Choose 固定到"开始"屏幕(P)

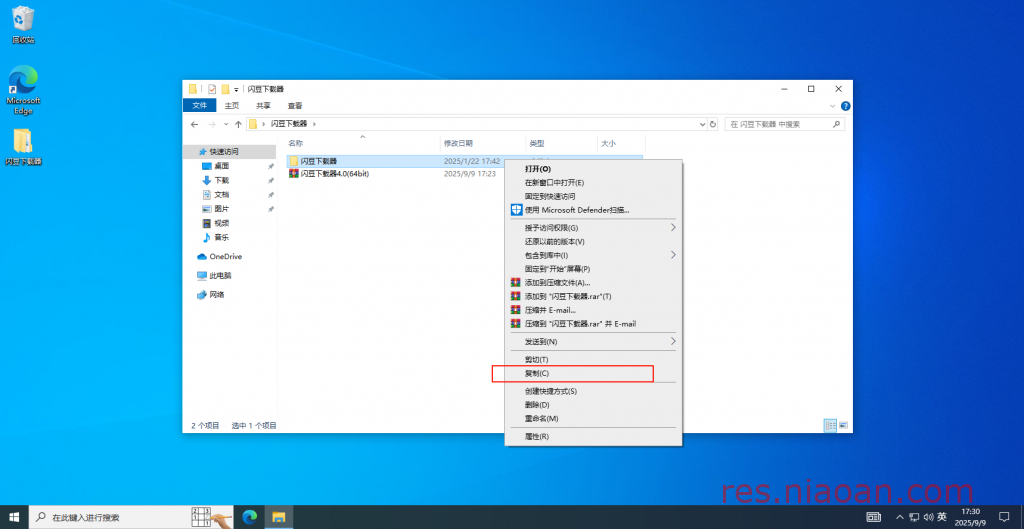pyautogui.click(x=593, y=269)
